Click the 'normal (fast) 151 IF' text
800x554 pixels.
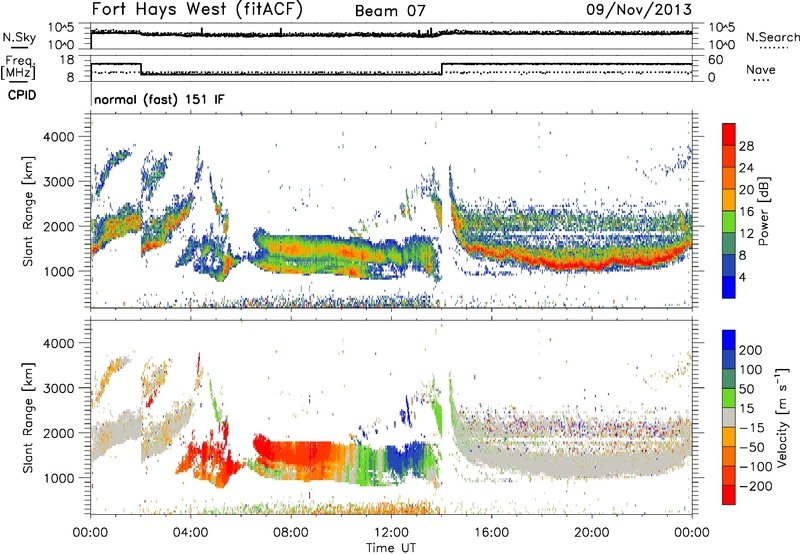(159, 99)
